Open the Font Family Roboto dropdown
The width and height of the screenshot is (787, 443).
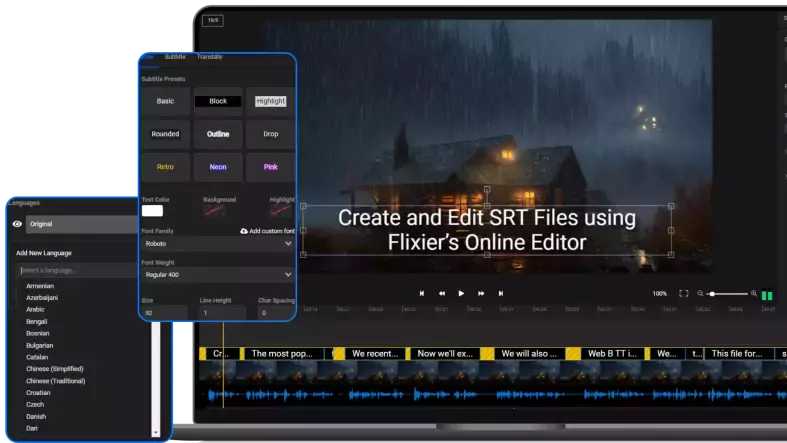coord(217,244)
